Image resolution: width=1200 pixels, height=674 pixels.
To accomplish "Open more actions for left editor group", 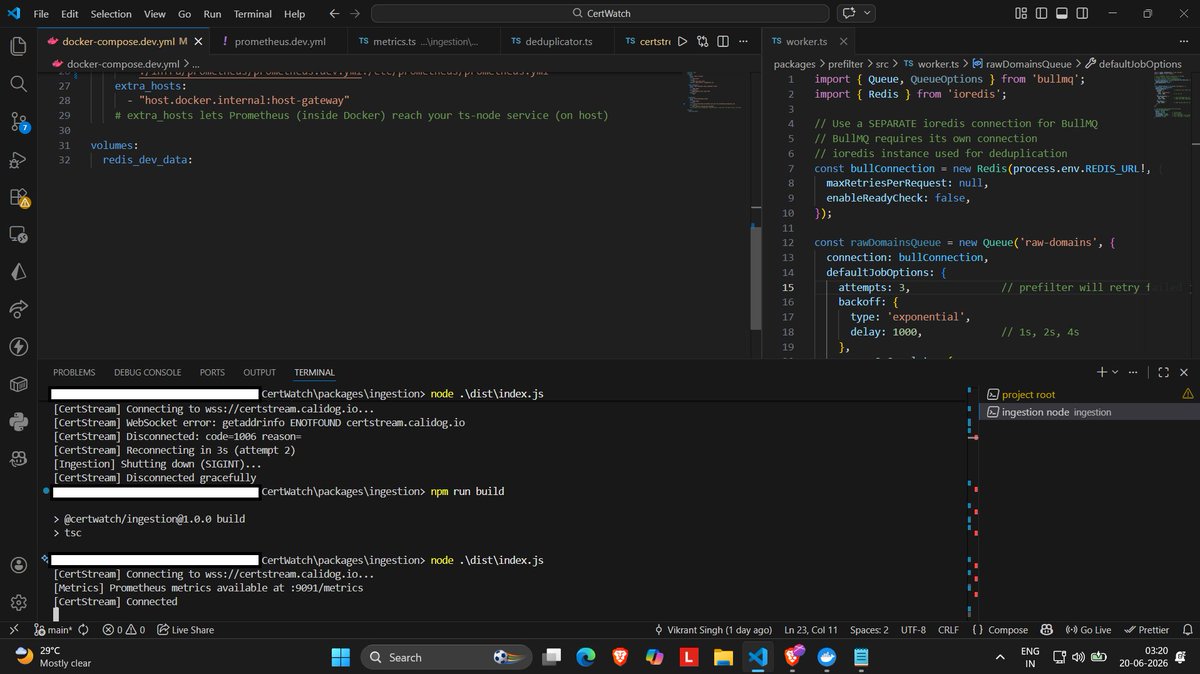I will [x=741, y=42].
